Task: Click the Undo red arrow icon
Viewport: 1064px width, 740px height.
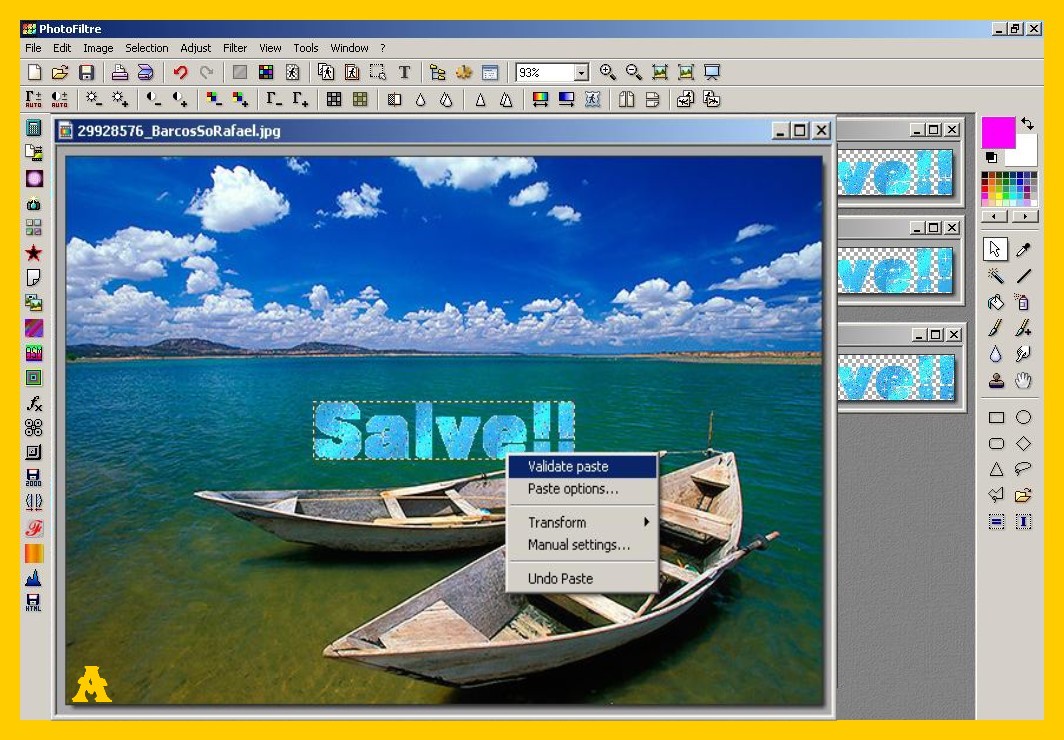Action: (x=180, y=72)
